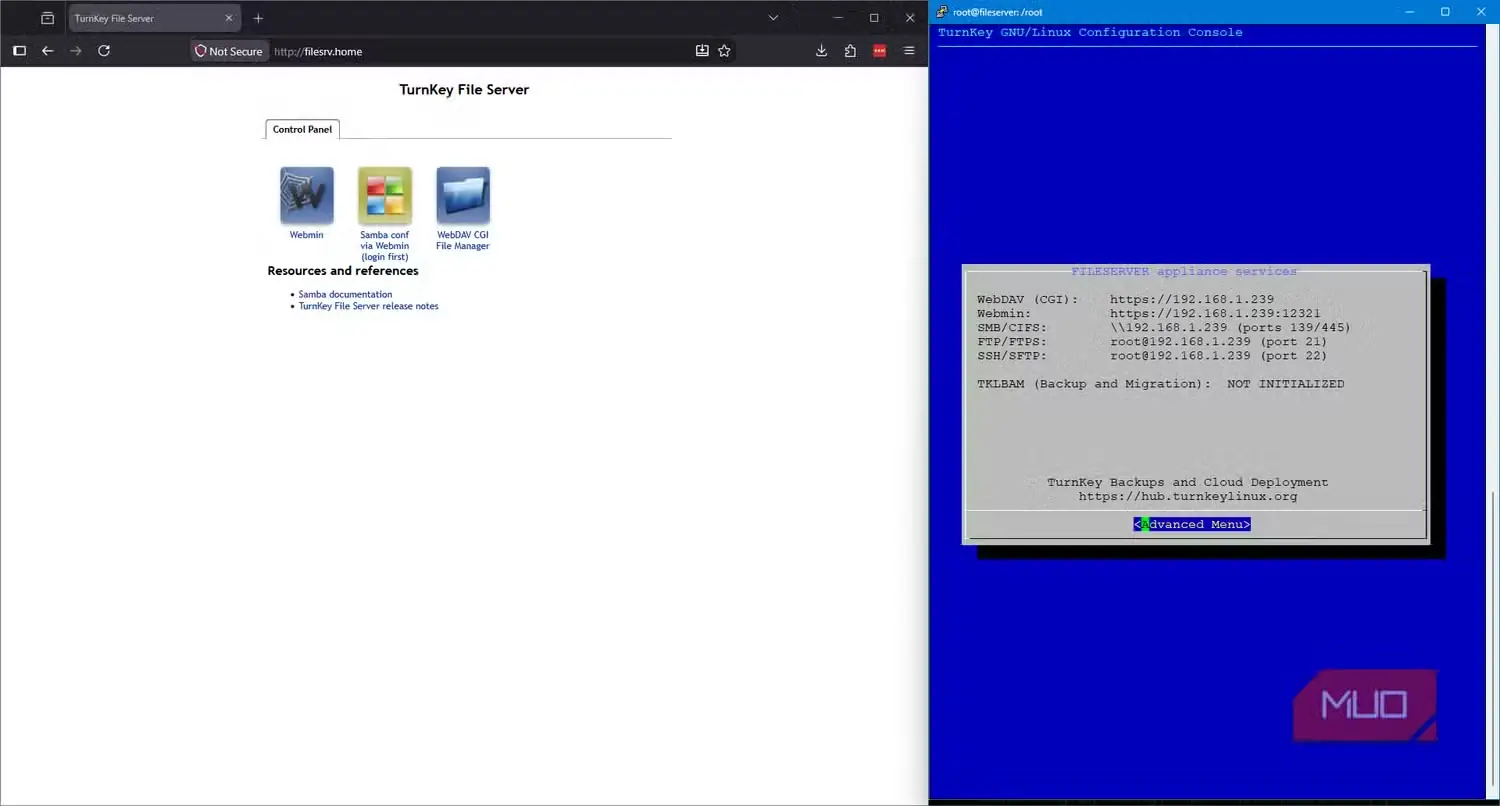Click the https://hub.turnkeylinux.org text

(x=1188, y=496)
